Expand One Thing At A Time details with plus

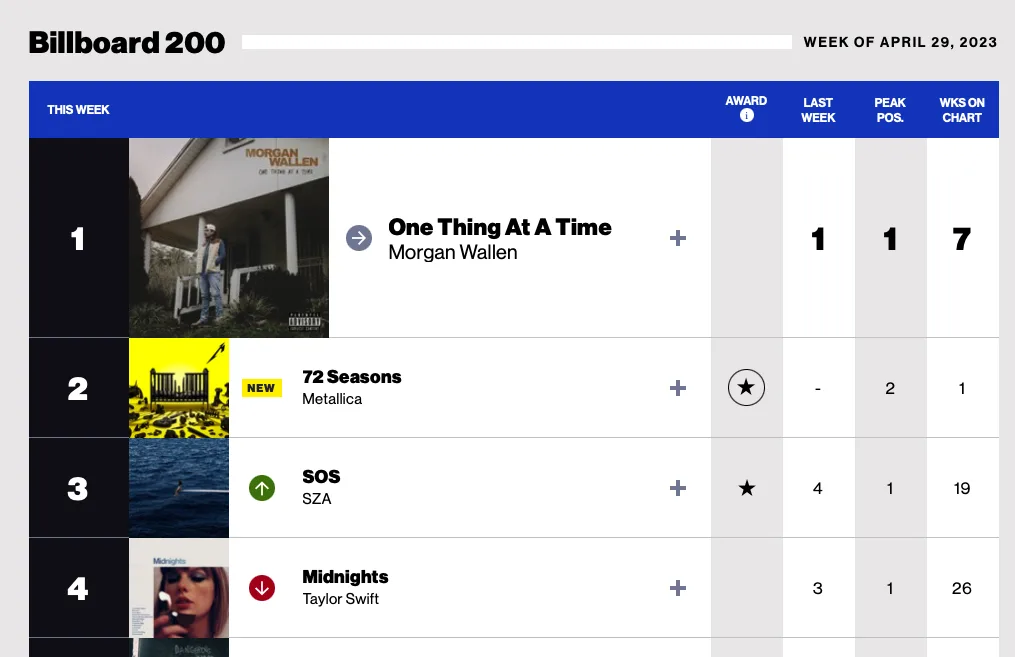[x=678, y=238]
